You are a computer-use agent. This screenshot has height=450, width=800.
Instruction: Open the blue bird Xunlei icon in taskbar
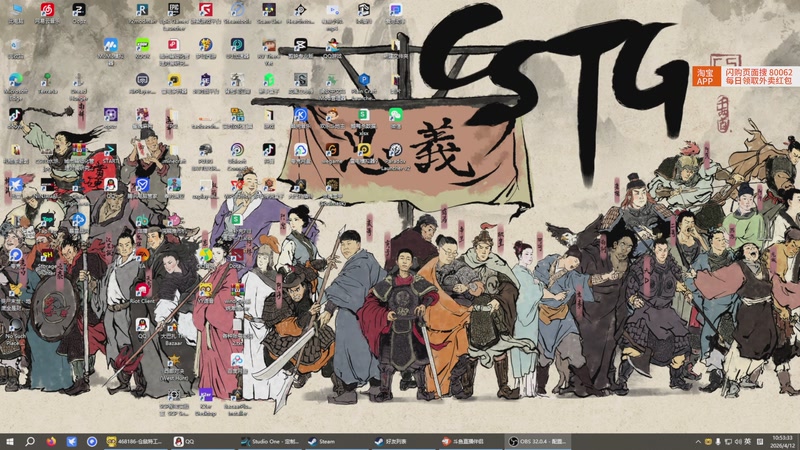[x=71, y=441]
